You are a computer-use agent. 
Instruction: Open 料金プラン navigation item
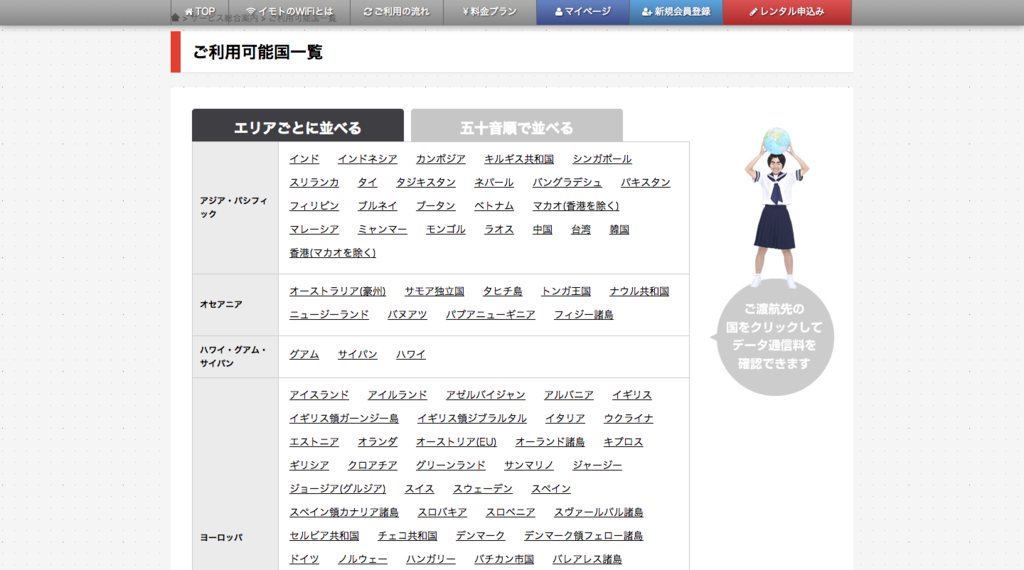[x=490, y=12]
